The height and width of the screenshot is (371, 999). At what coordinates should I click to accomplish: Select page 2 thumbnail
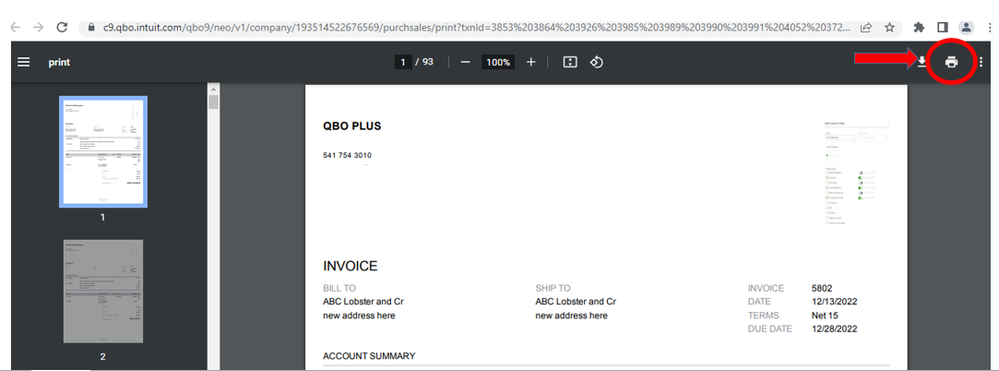[x=103, y=291]
